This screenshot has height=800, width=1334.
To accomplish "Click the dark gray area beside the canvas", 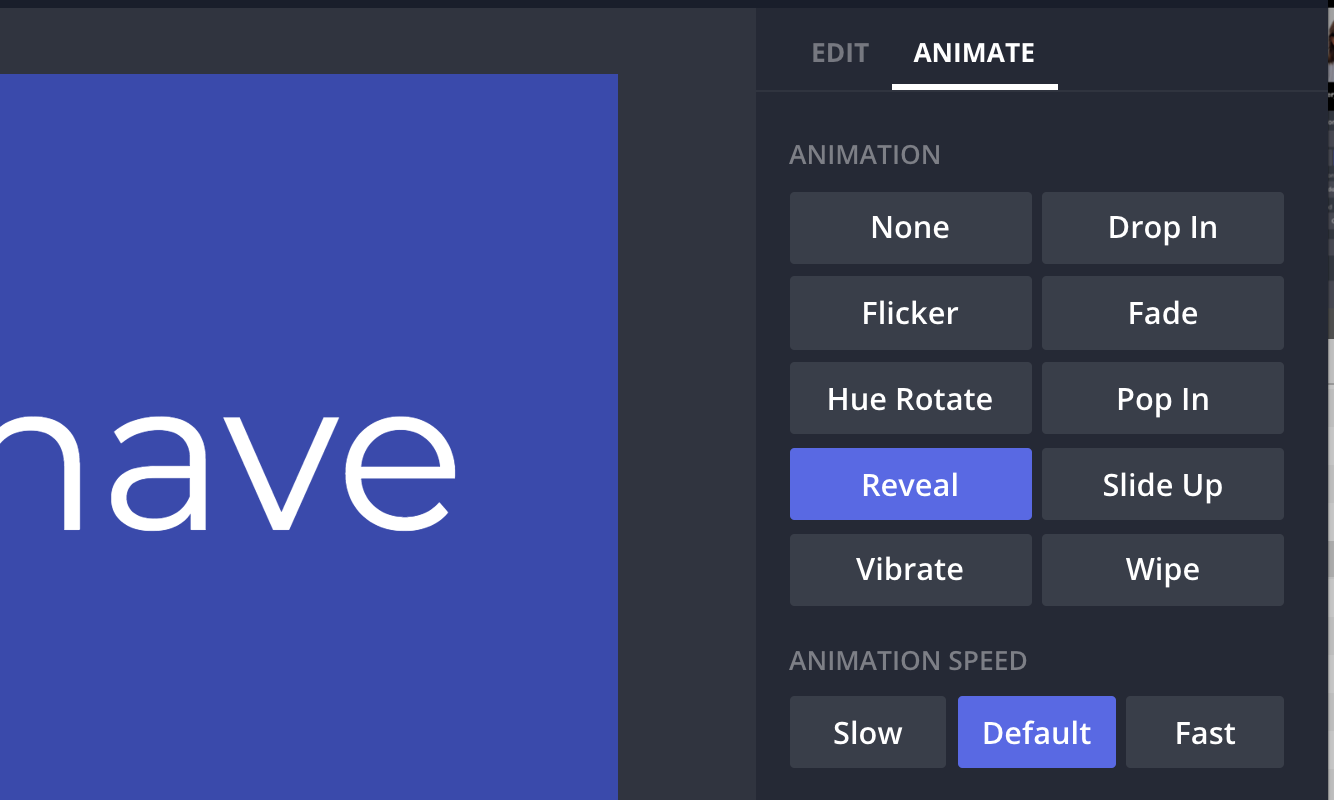I will [686, 400].
